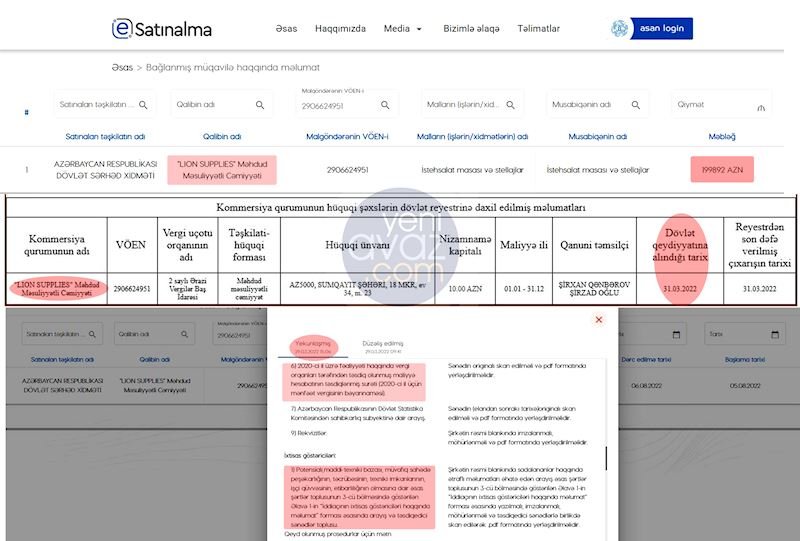This screenshot has height=541, width=800.
Task: Close the popup with the red X
Action: pyautogui.click(x=599, y=319)
